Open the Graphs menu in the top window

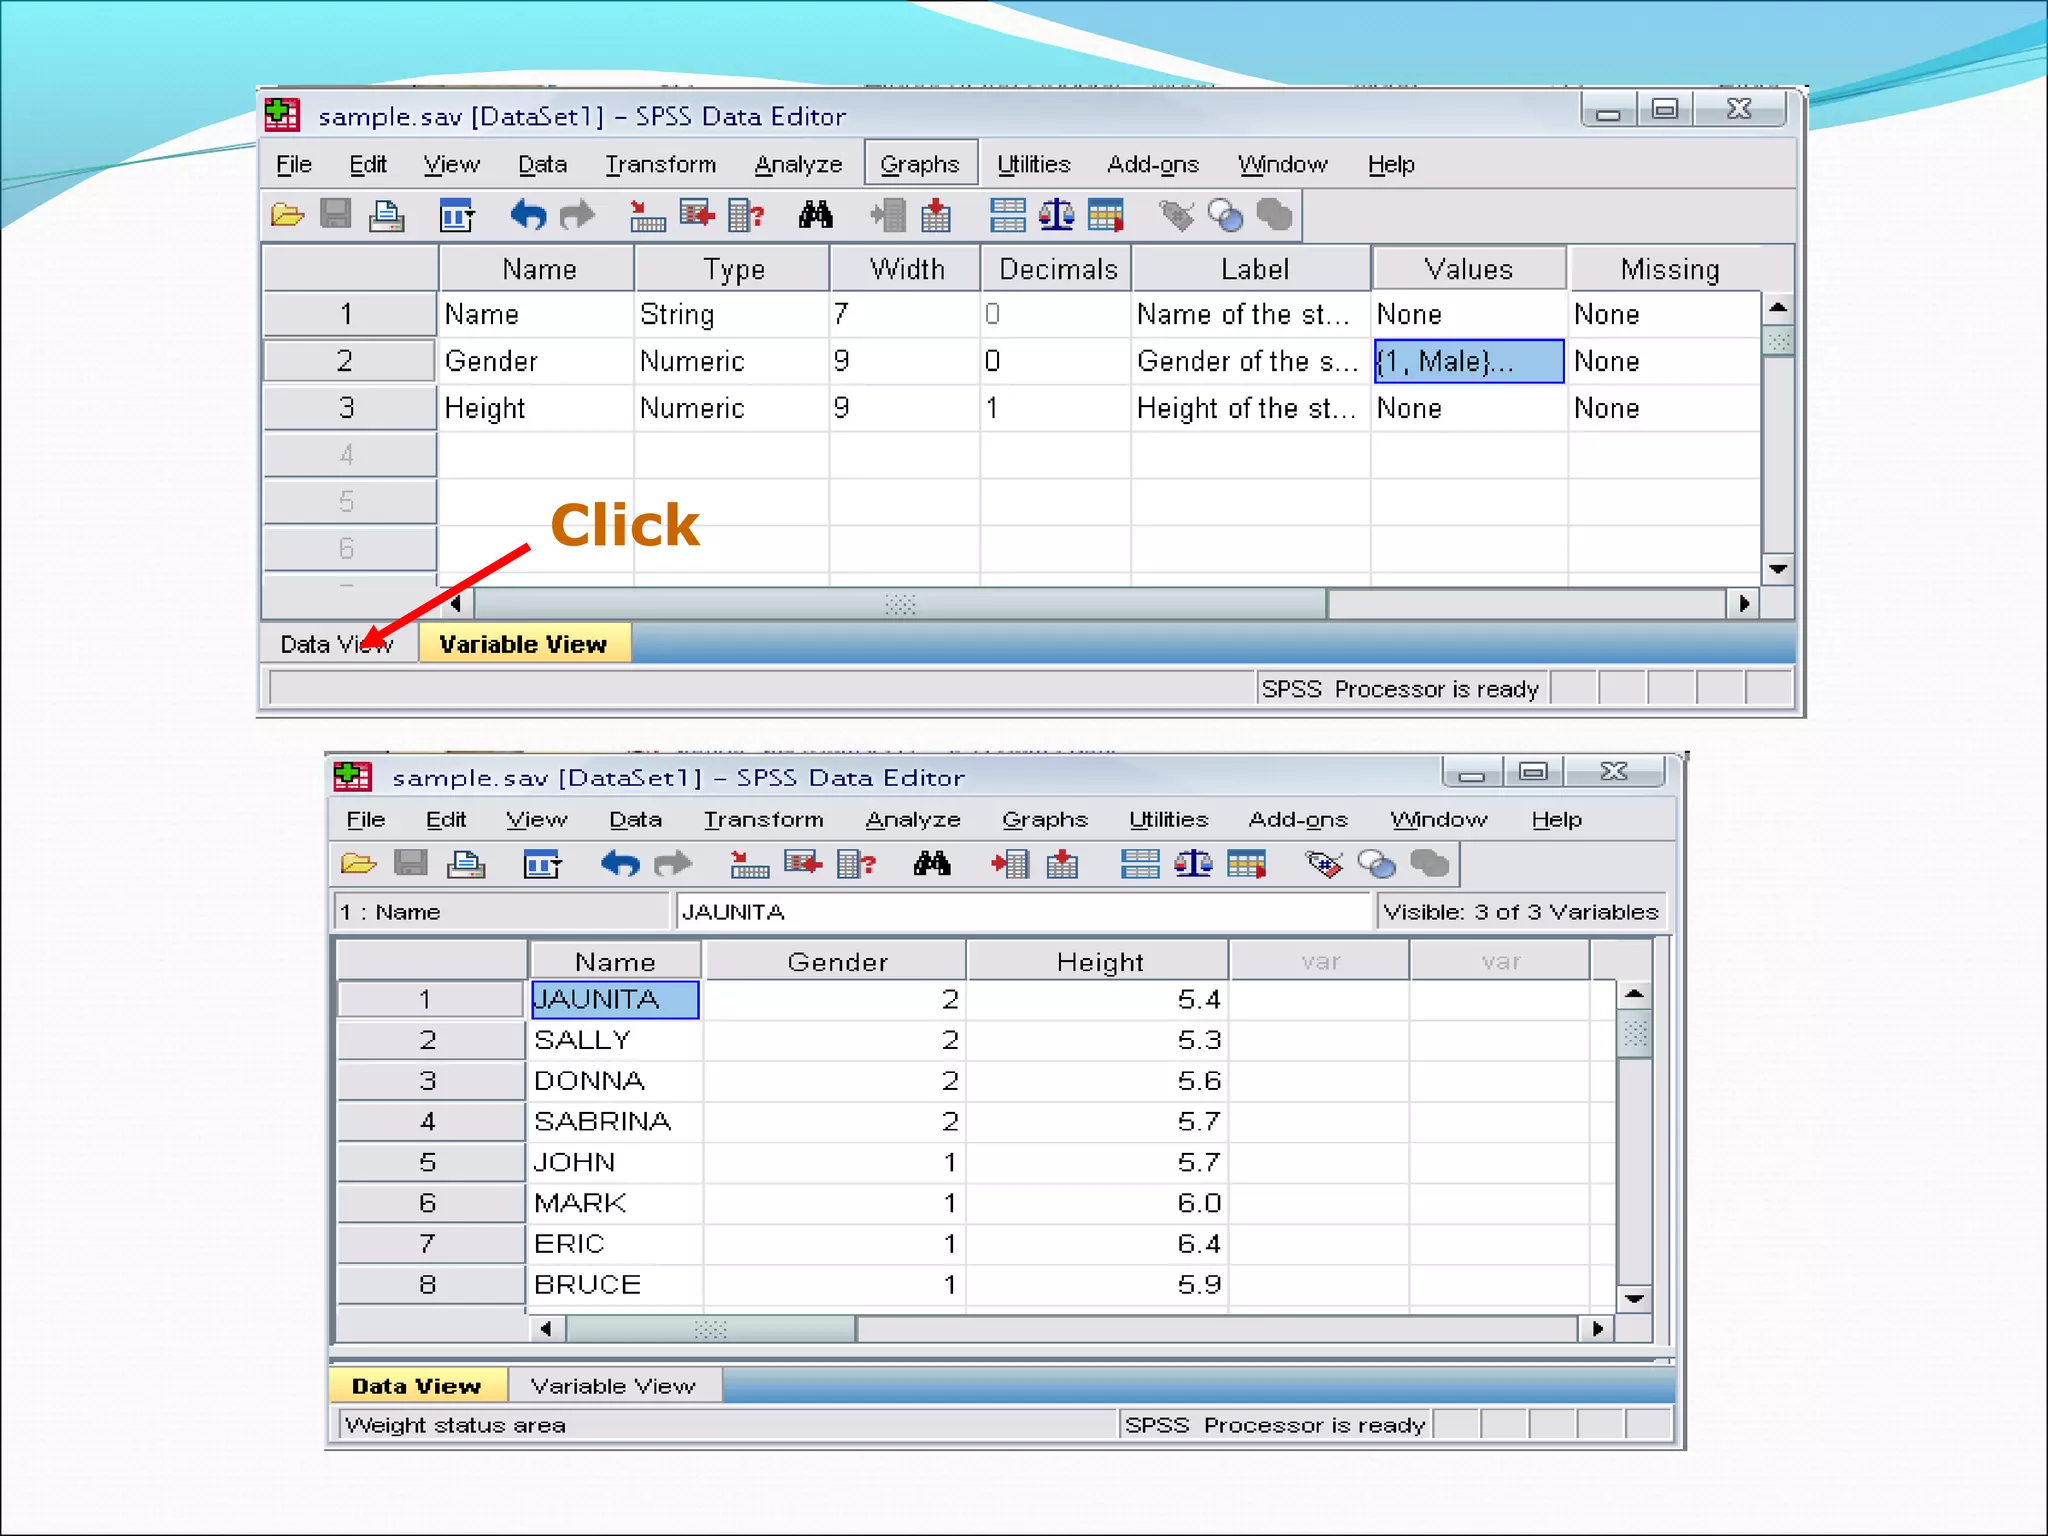(920, 164)
